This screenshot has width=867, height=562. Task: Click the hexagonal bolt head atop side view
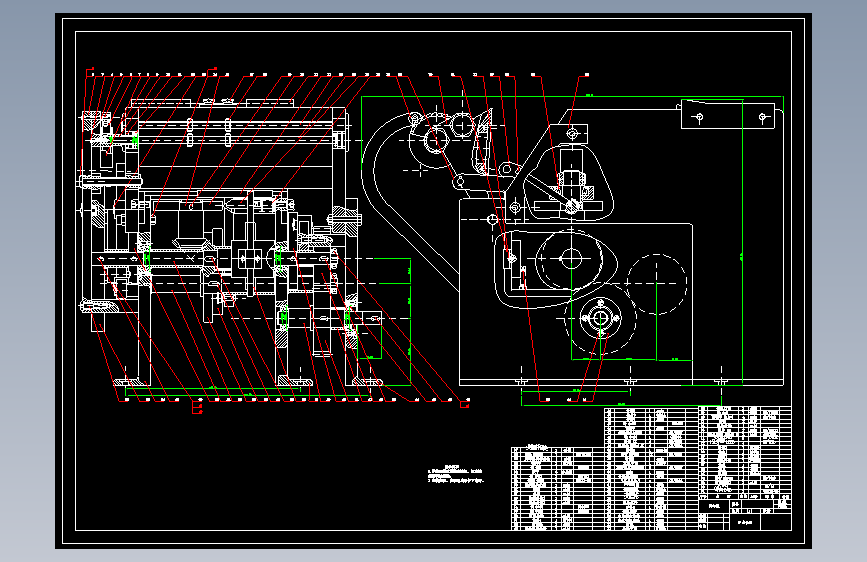point(572,133)
